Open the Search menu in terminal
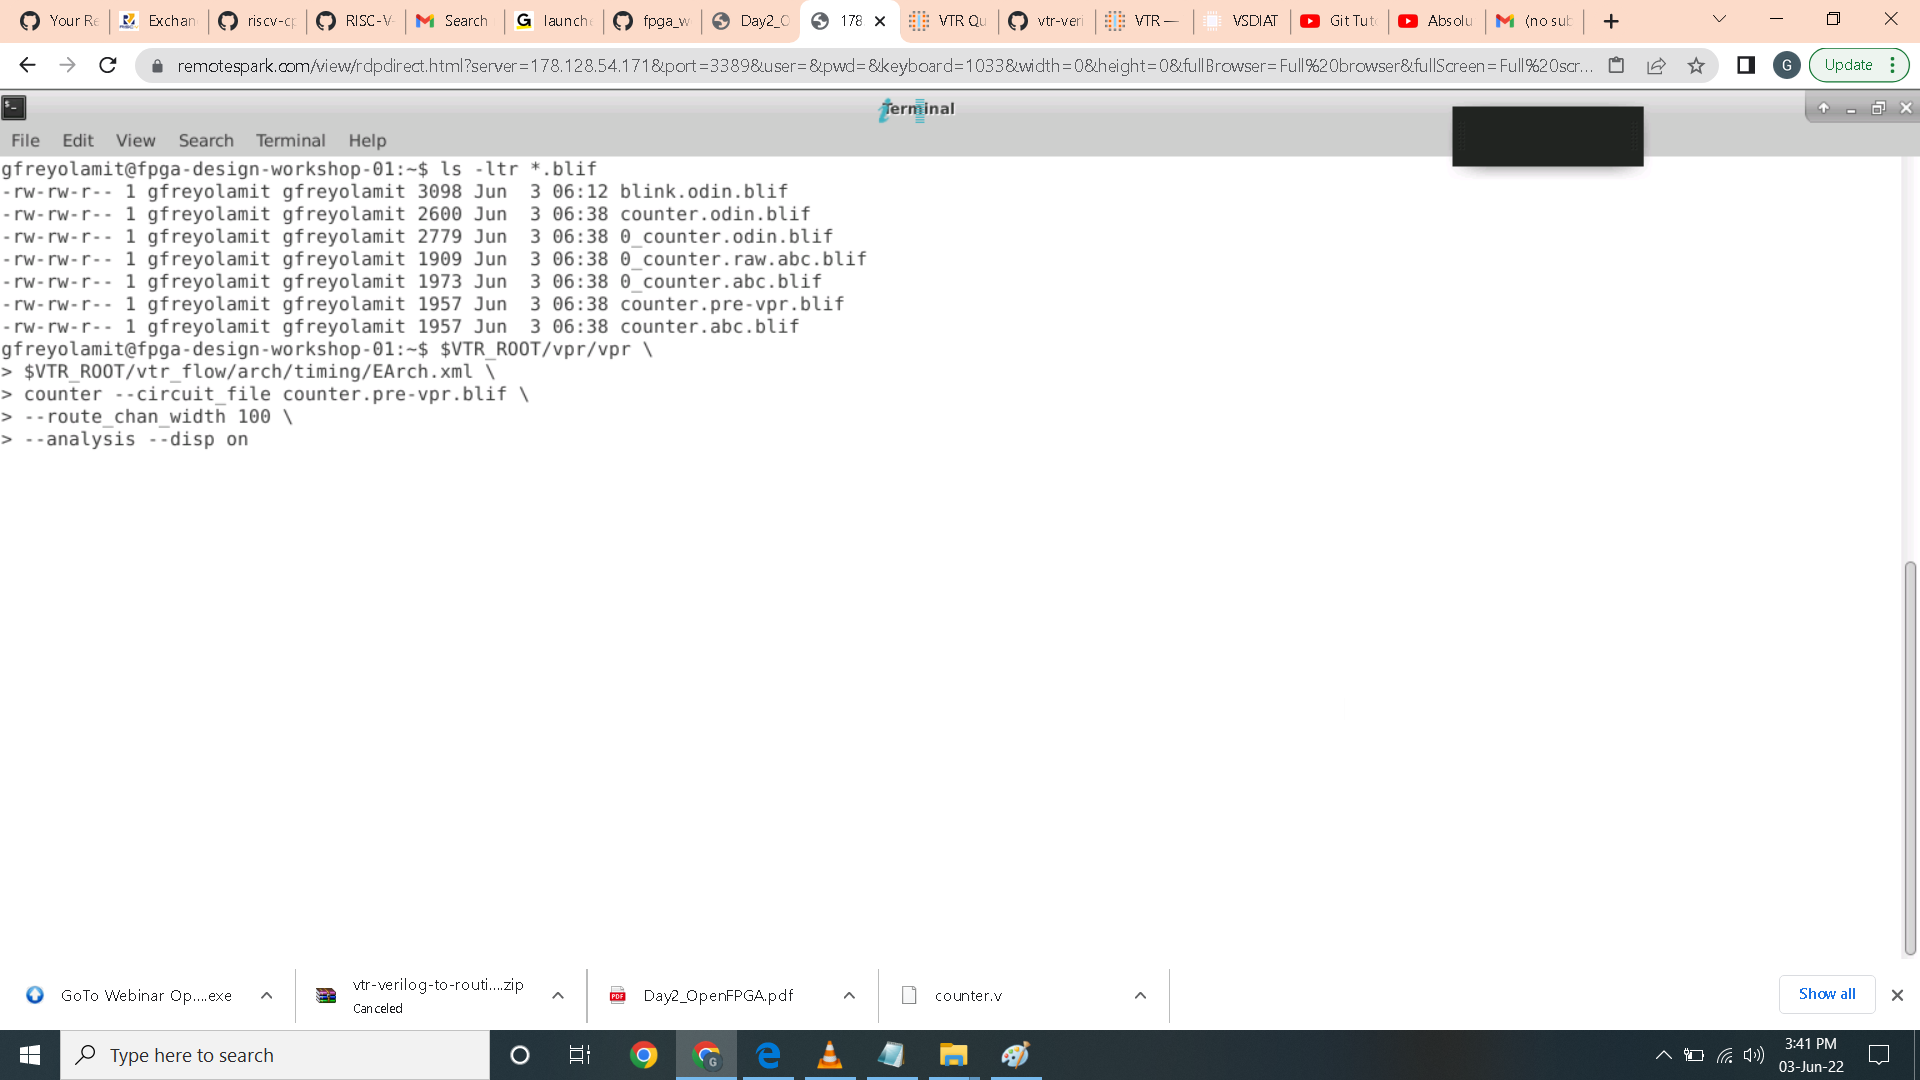Viewport: 1920px width, 1080px height. (x=206, y=141)
